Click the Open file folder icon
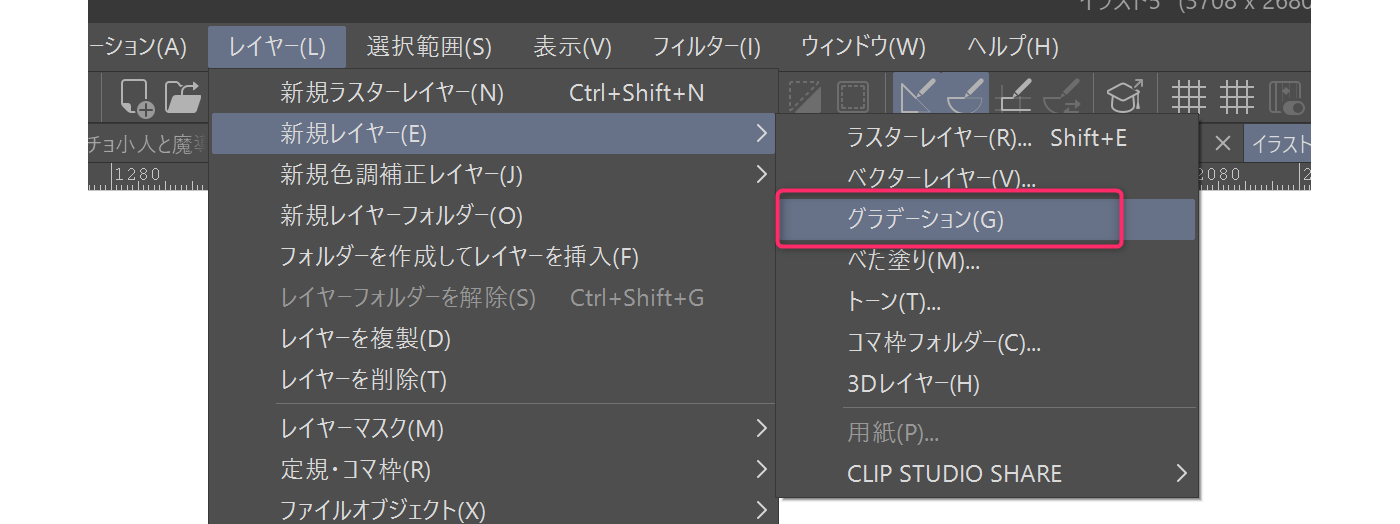The image size is (1400, 524). coord(183,95)
